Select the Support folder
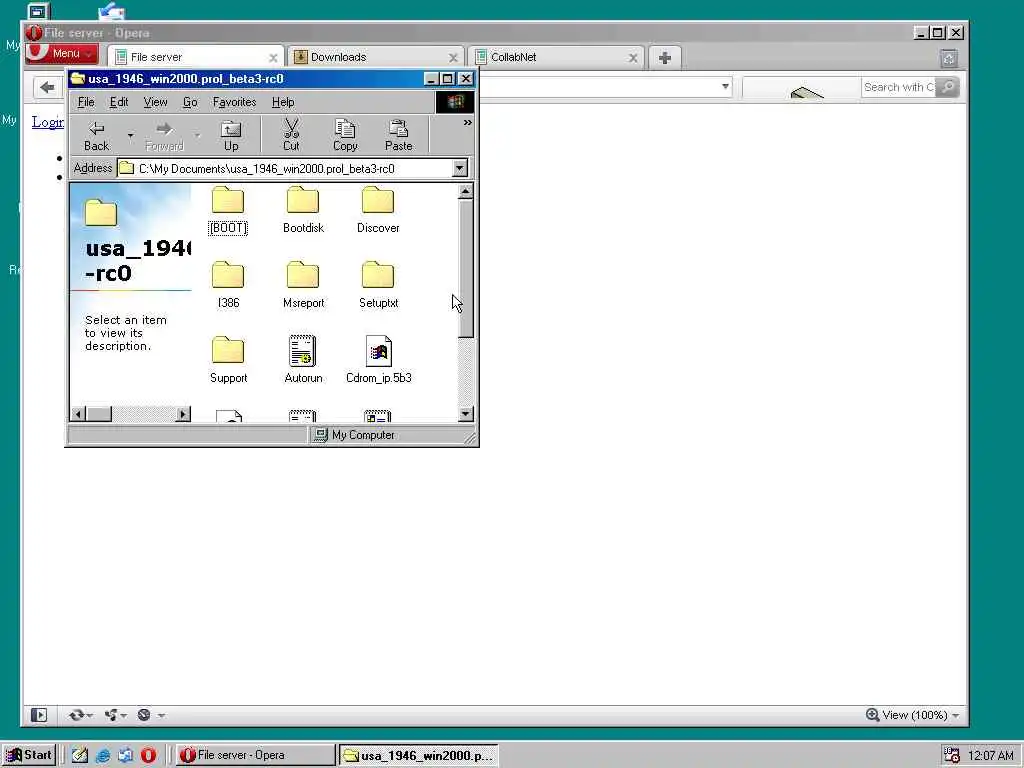Screen dimensions: 1024x768 [228, 360]
